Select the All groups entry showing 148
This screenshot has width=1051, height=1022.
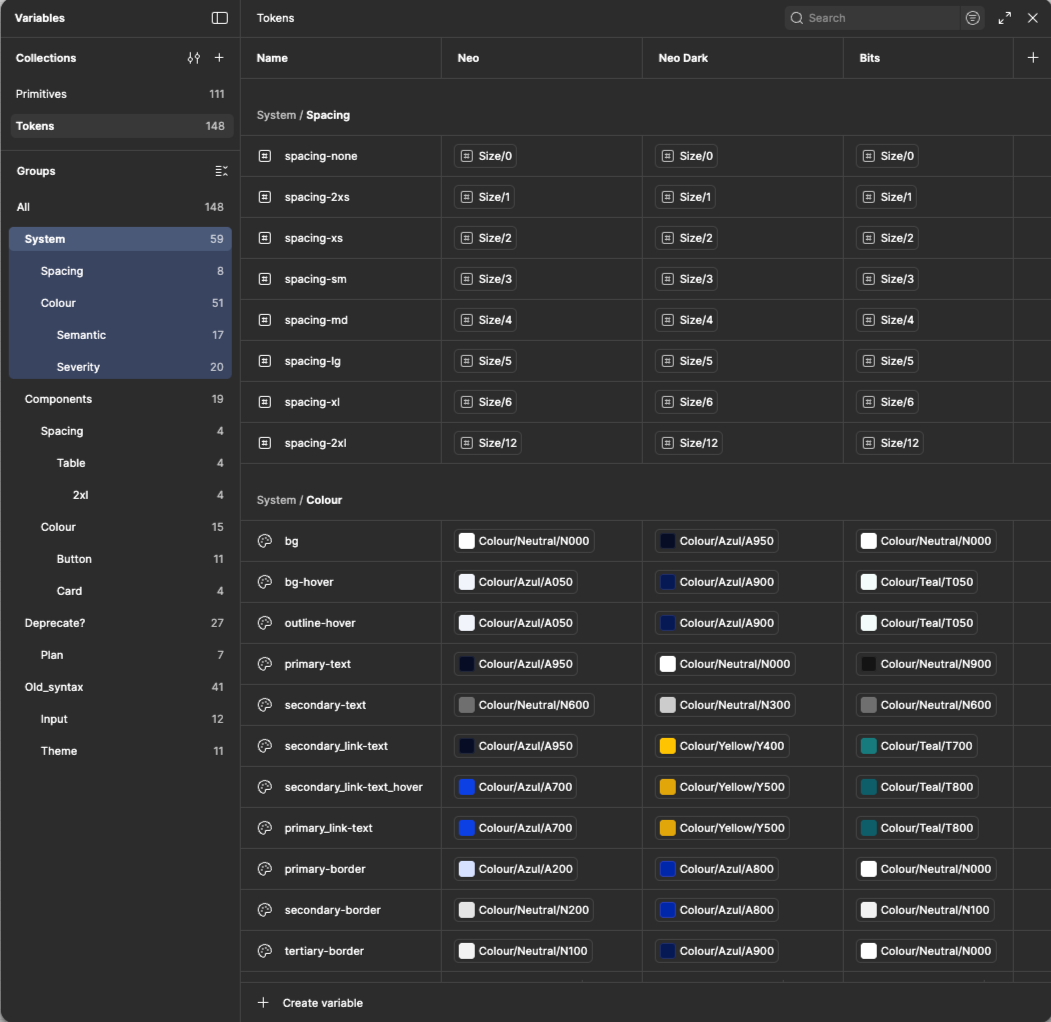(x=25, y=206)
